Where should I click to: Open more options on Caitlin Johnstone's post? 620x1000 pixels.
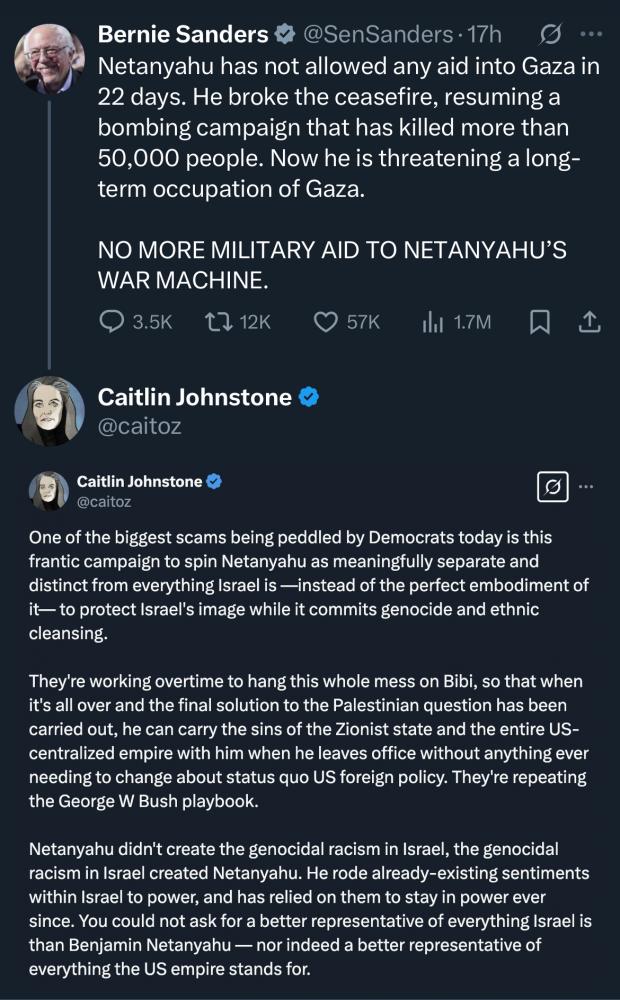point(587,487)
